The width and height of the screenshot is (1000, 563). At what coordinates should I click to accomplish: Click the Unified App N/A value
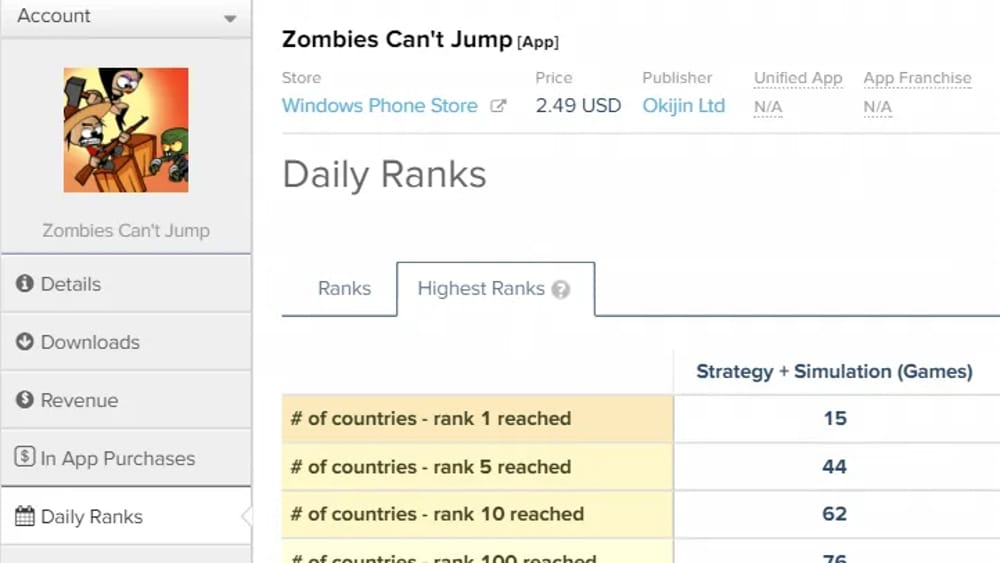(x=768, y=107)
